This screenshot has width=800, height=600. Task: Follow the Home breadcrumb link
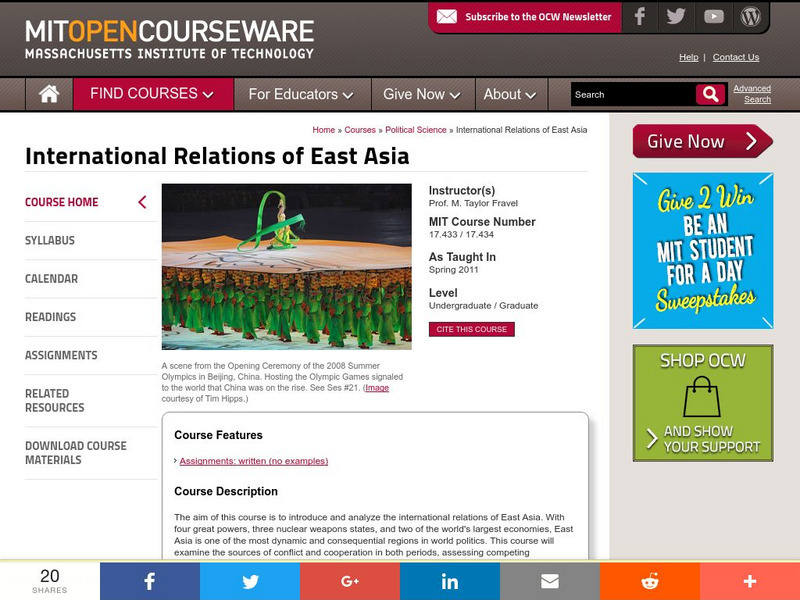click(x=323, y=130)
